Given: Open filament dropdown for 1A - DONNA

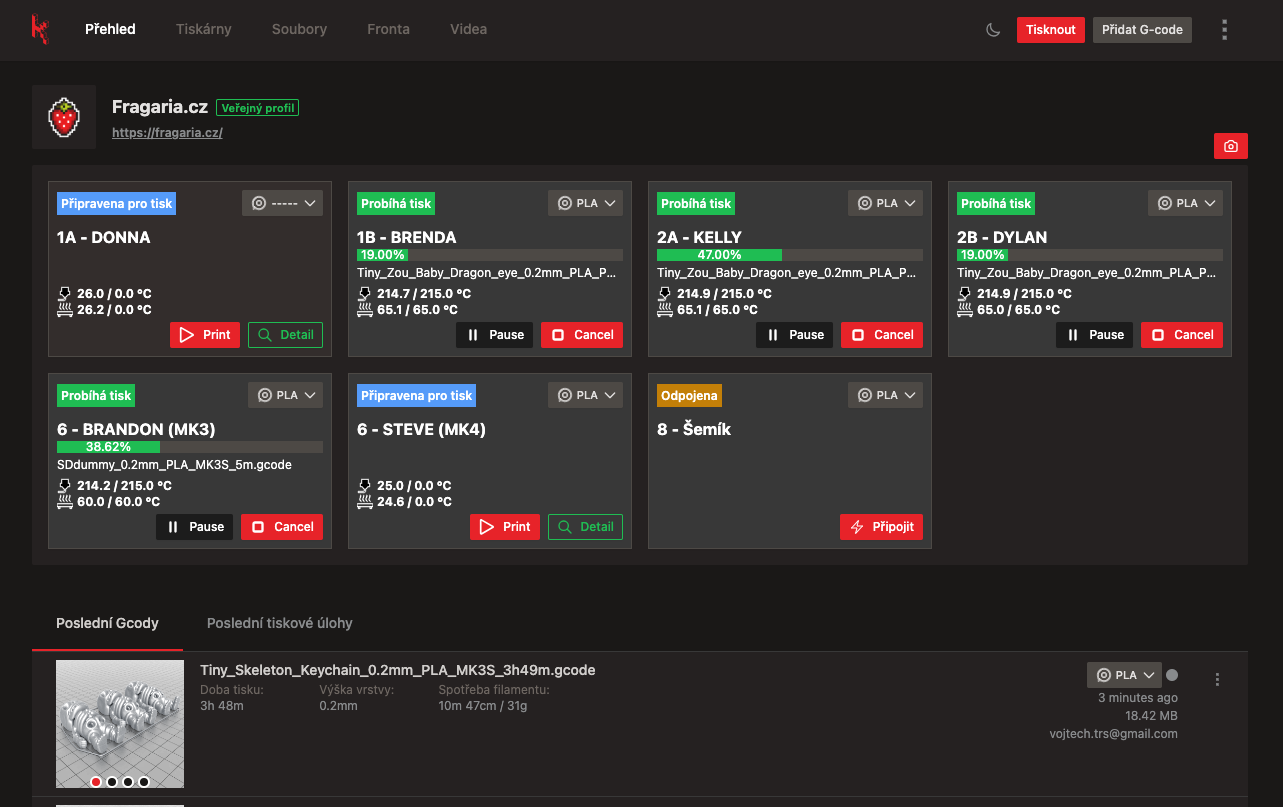Looking at the screenshot, I should (282, 203).
